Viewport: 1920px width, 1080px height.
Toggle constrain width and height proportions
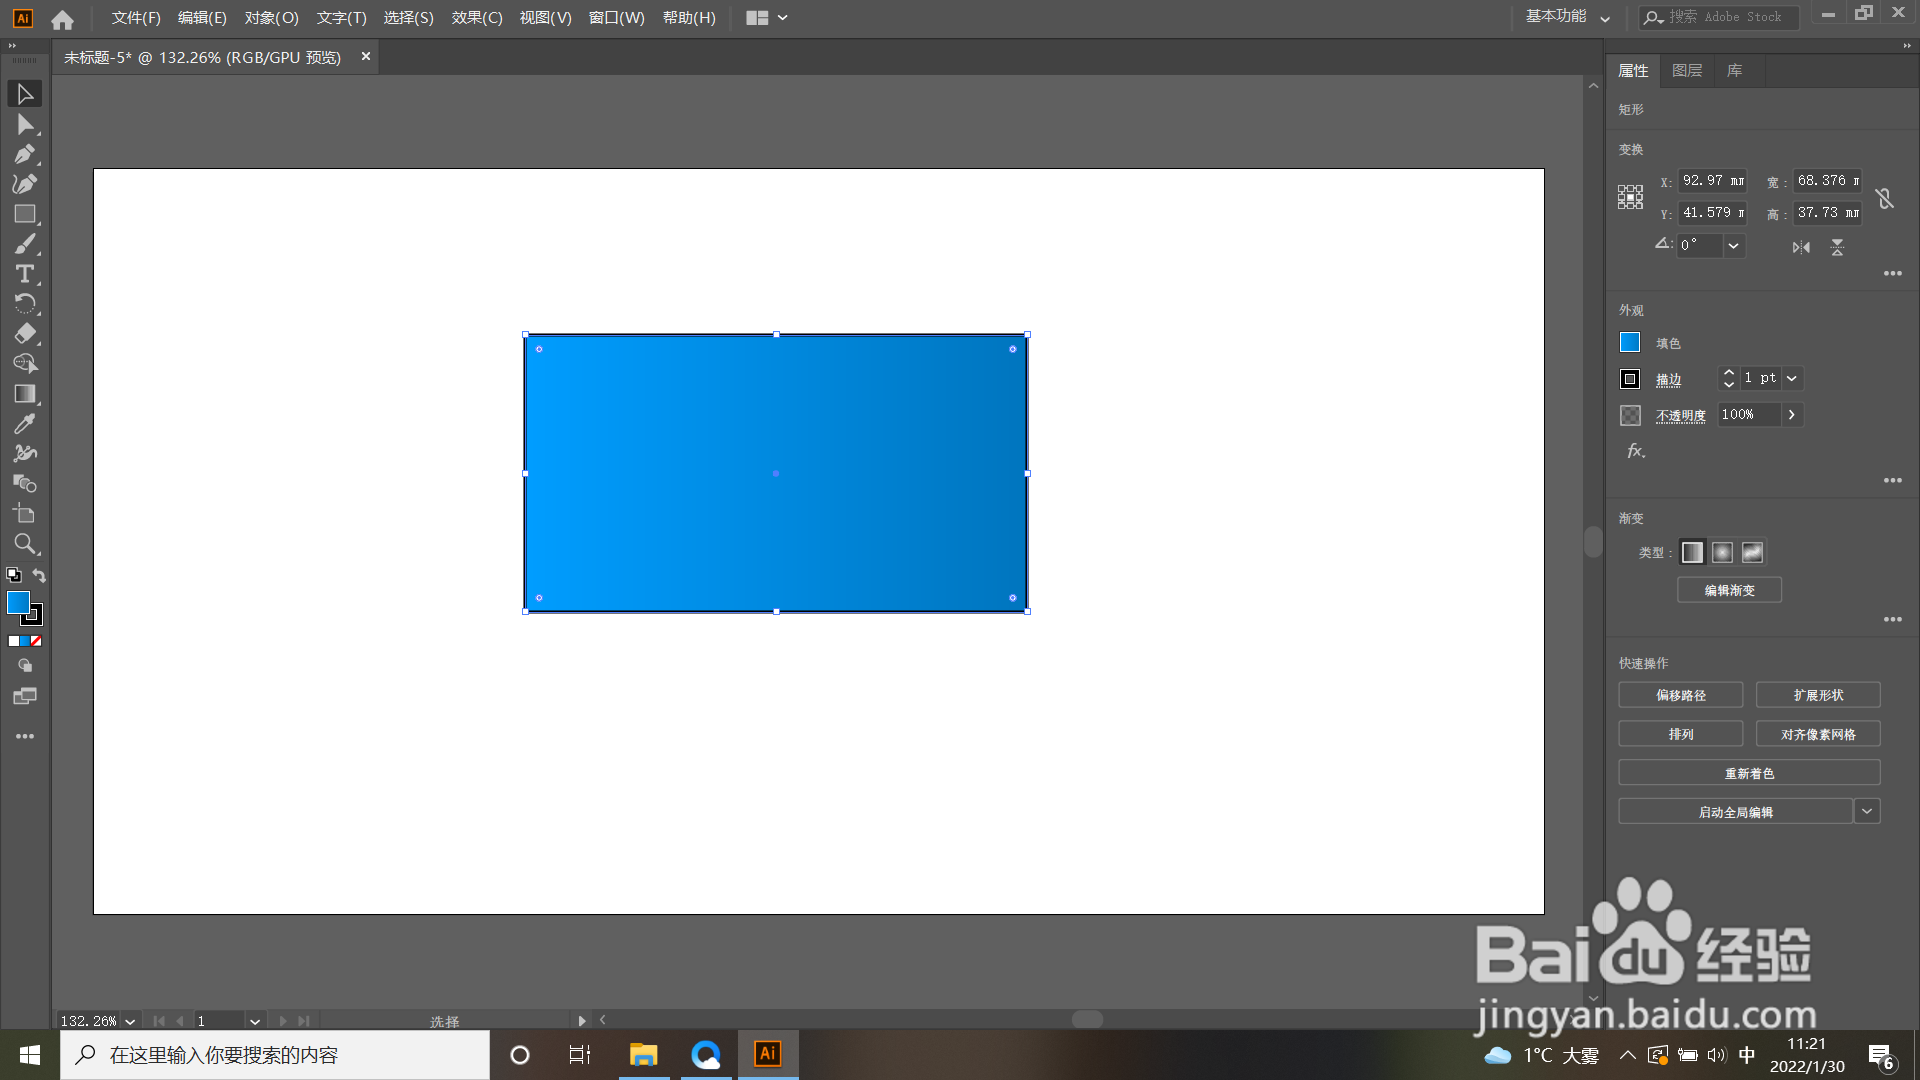(1885, 198)
